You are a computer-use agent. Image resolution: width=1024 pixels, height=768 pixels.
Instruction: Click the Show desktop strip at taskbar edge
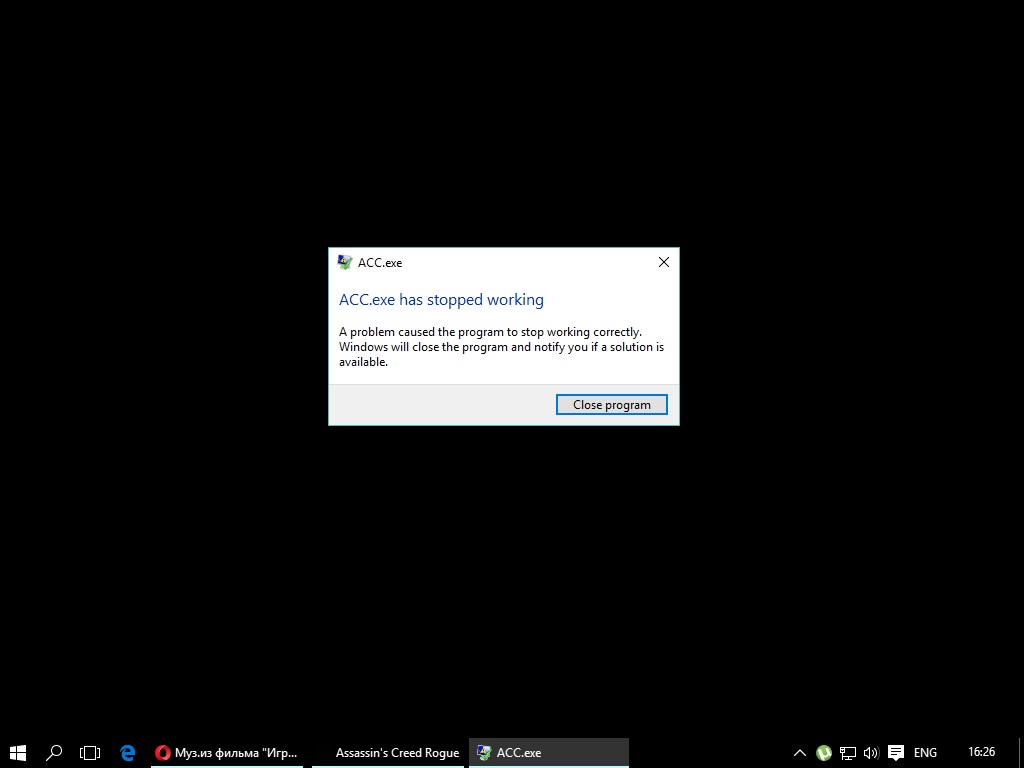pos(1021,752)
